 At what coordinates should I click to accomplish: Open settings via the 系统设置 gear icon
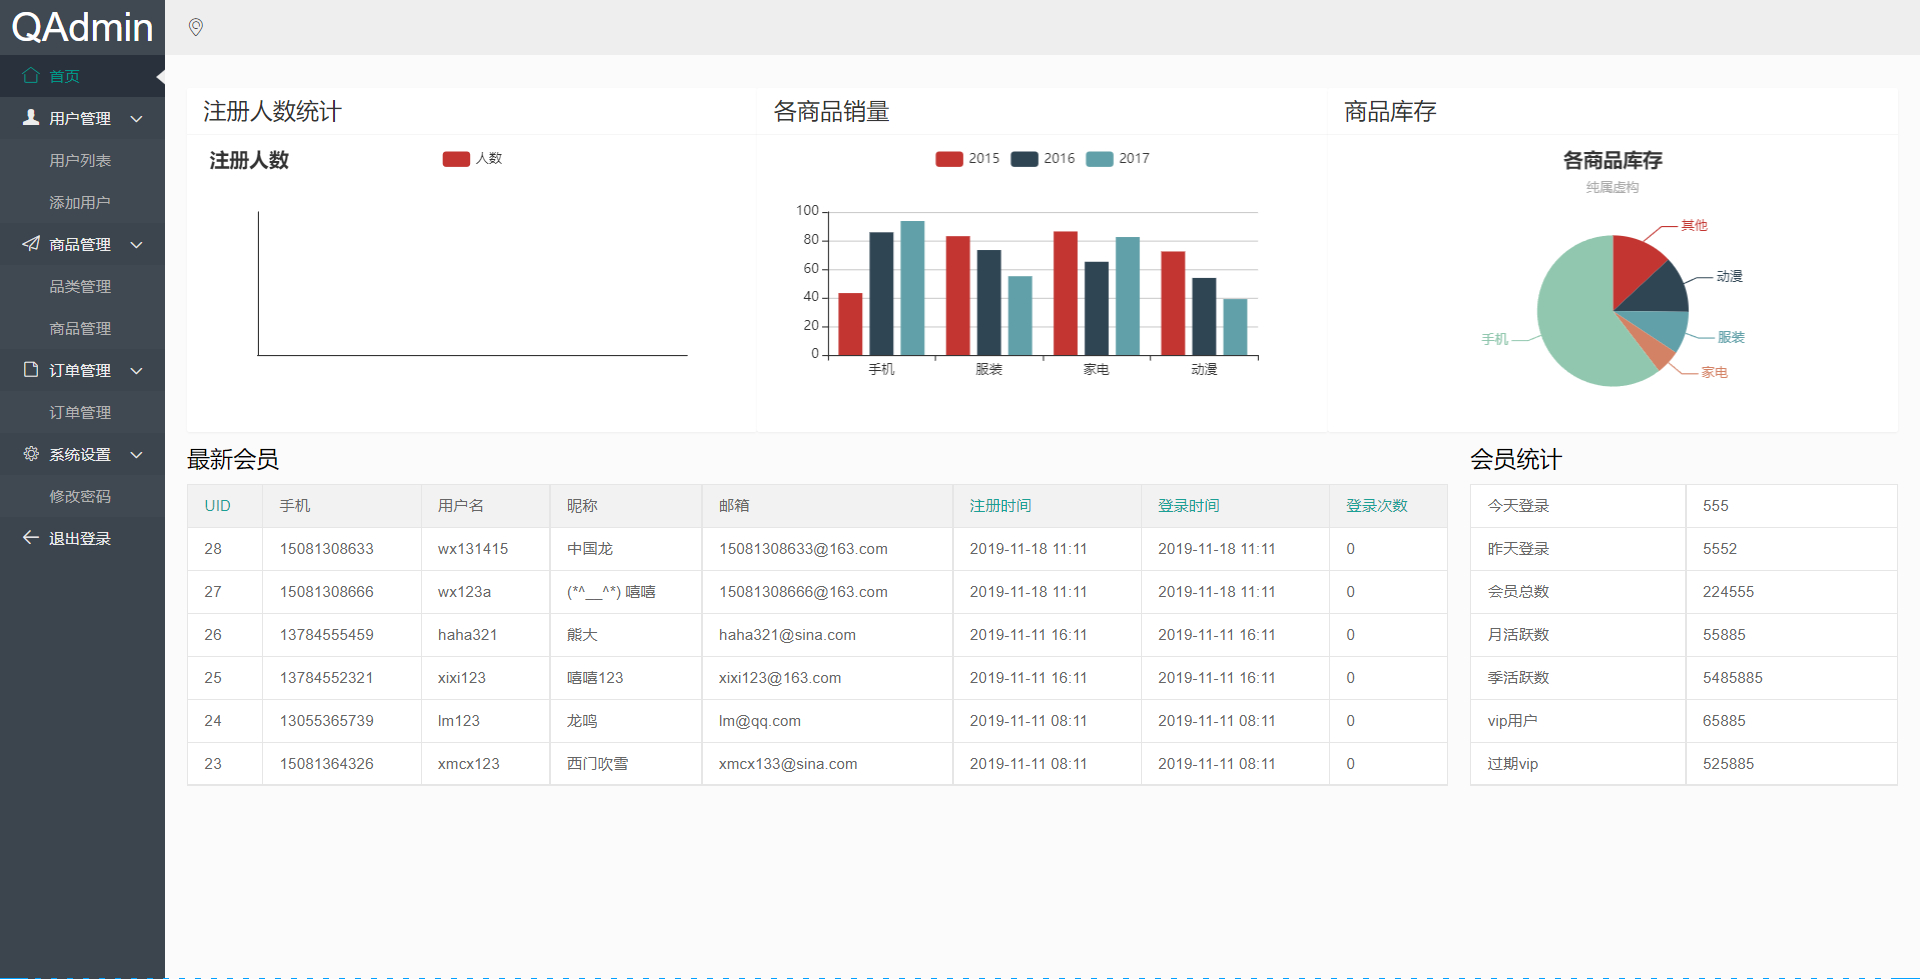tap(29, 454)
